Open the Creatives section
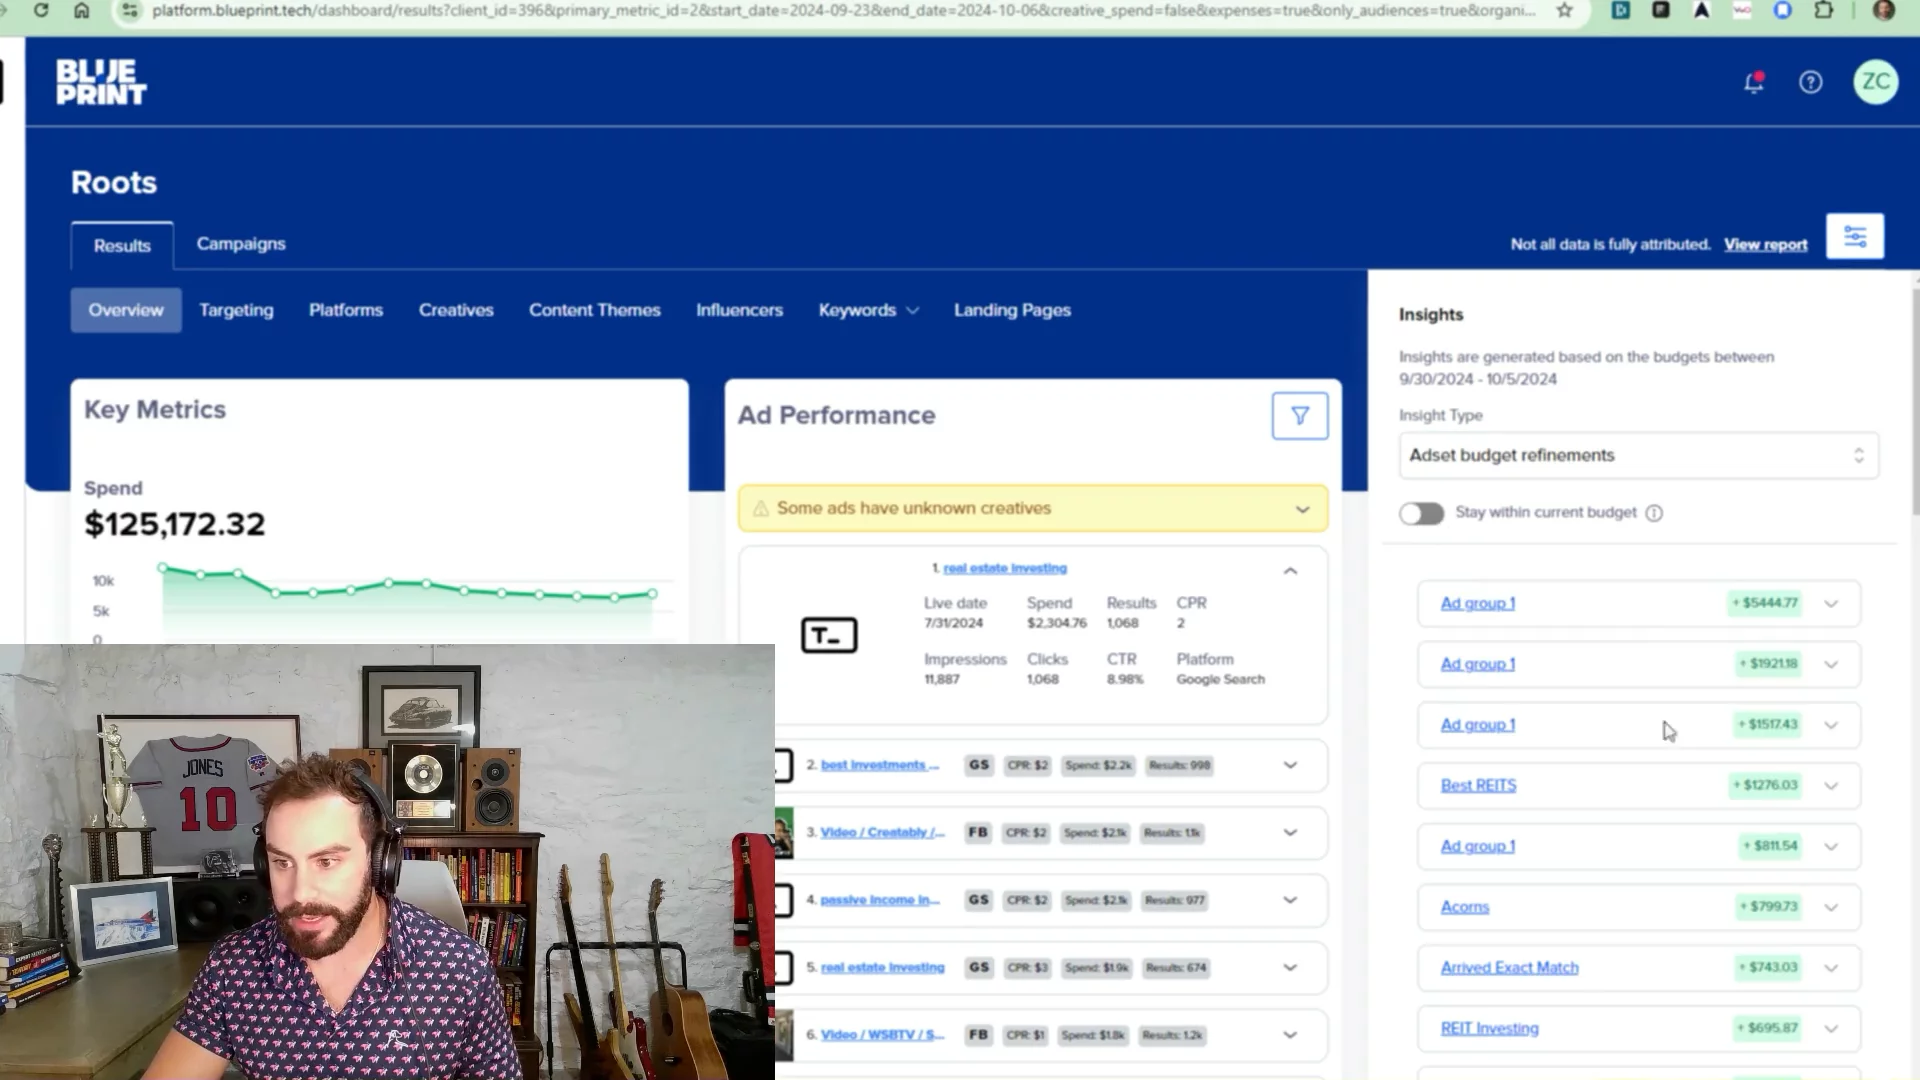Viewport: 1920px width, 1080px height. tap(456, 310)
